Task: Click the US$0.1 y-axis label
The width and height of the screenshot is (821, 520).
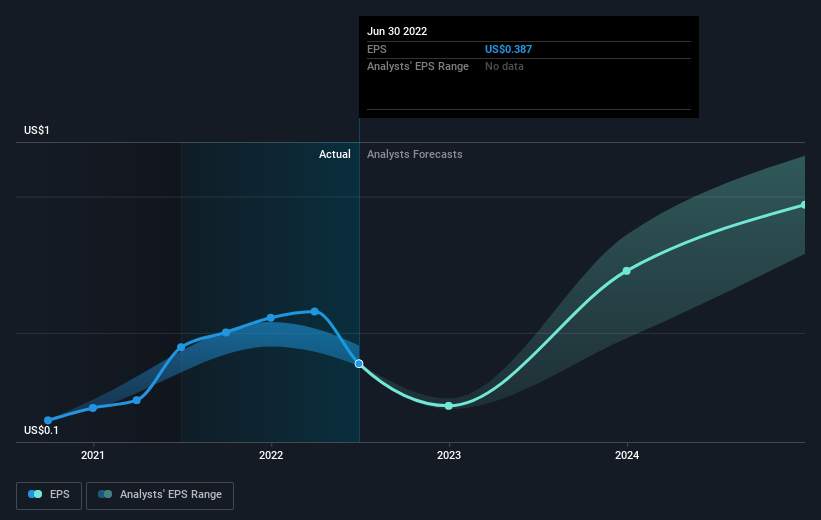Action: (41, 430)
